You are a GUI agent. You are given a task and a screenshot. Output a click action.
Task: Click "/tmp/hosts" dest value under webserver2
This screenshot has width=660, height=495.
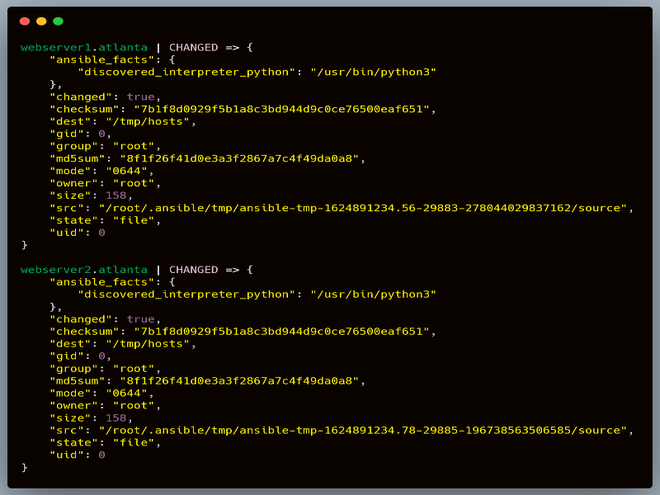coord(148,344)
